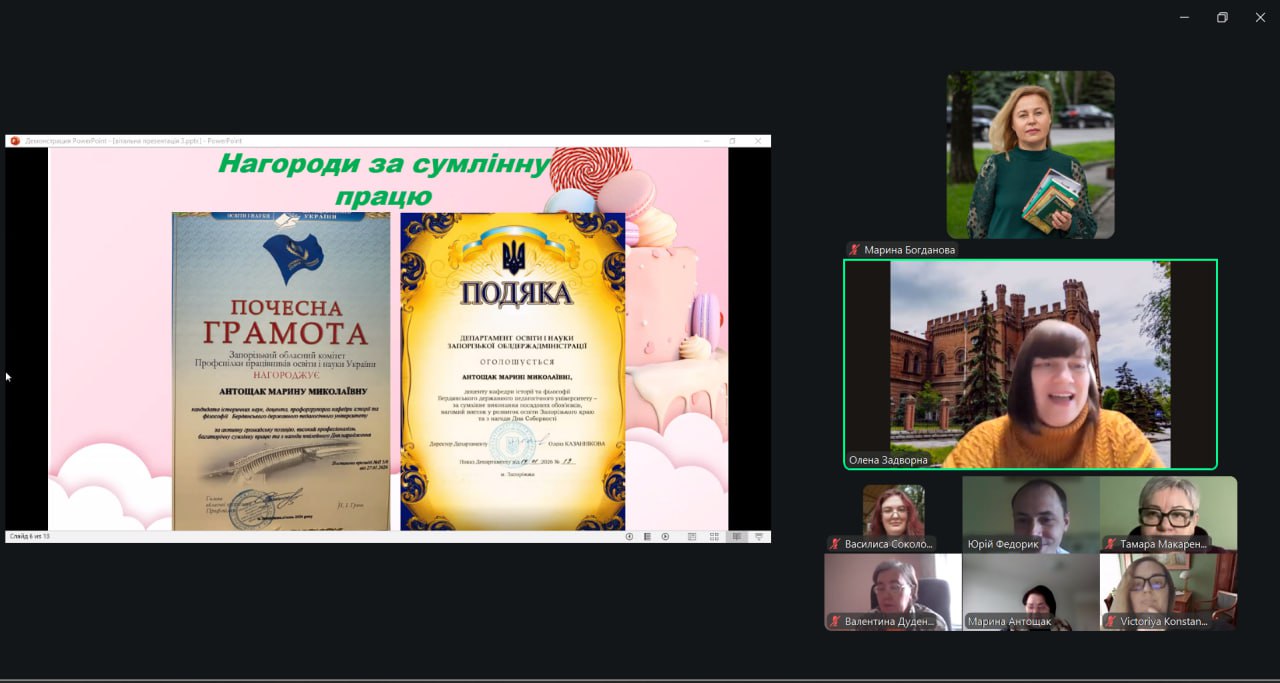This screenshot has width=1280, height=683.
Task: Go to the previous slide in the status bar
Action: pos(629,537)
